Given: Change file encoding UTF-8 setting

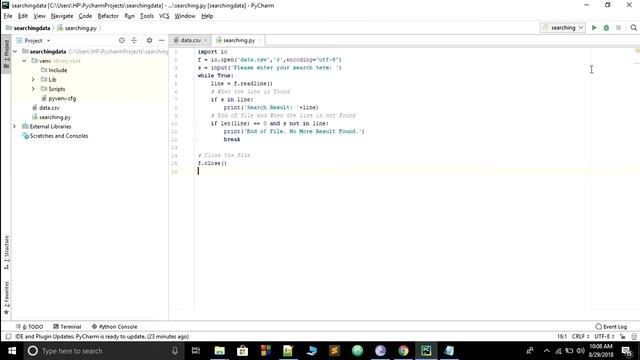Looking at the screenshot, I should [x=604, y=337].
